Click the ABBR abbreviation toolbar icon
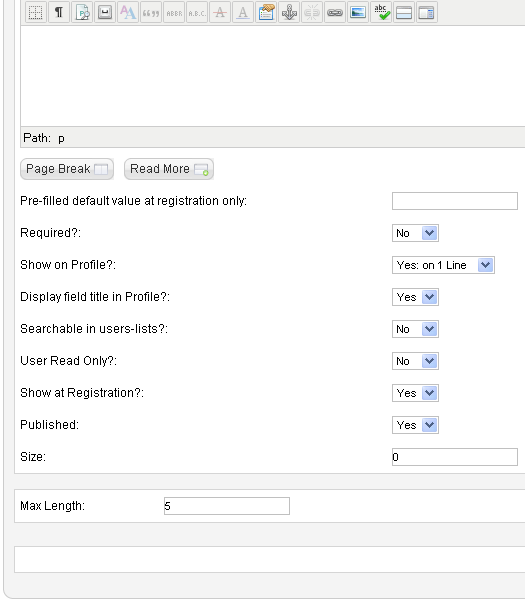The image size is (525, 609). [x=174, y=13]
